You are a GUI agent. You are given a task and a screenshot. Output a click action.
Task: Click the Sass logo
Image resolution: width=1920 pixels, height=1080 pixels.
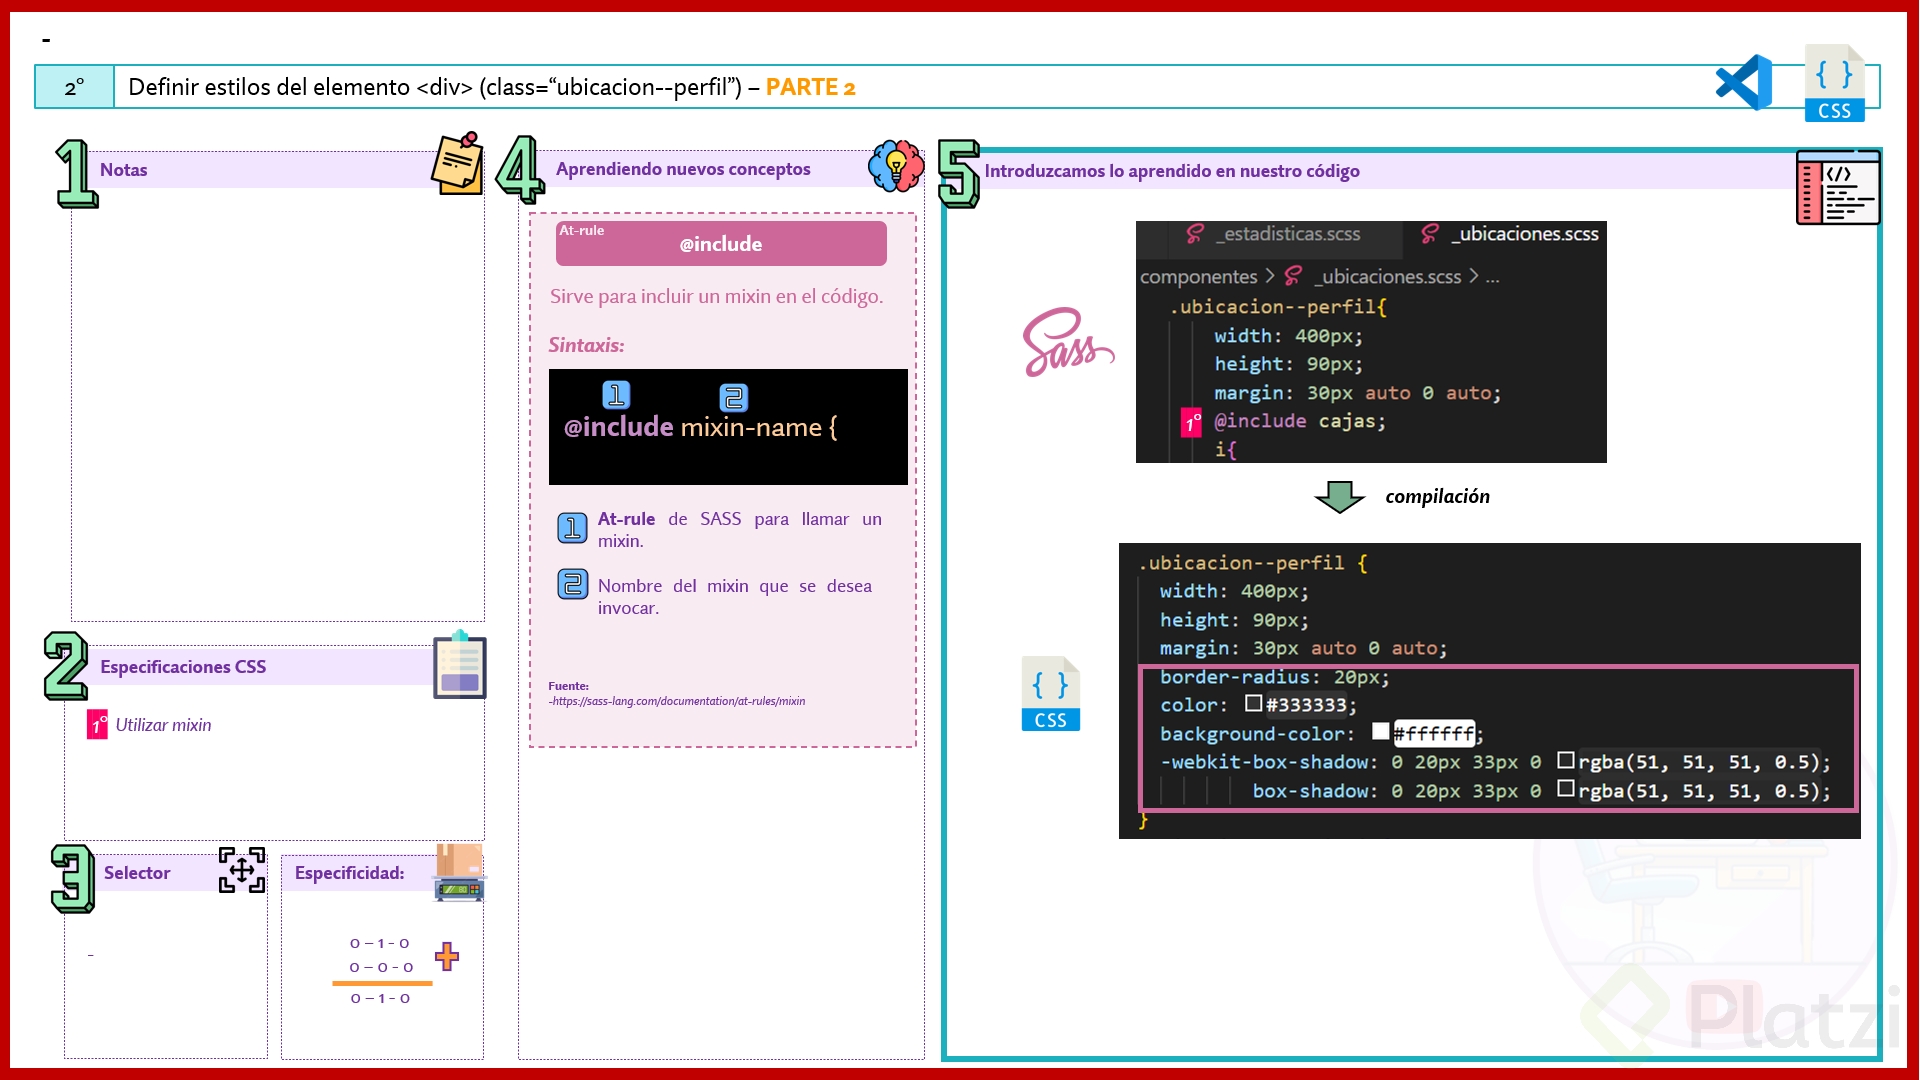tap(1066, 343)
